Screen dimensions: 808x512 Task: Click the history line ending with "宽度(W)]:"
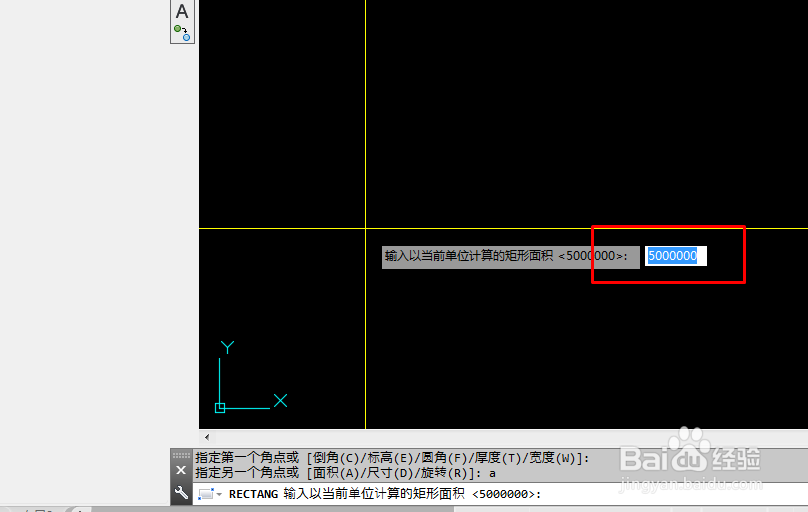point(392,457)
